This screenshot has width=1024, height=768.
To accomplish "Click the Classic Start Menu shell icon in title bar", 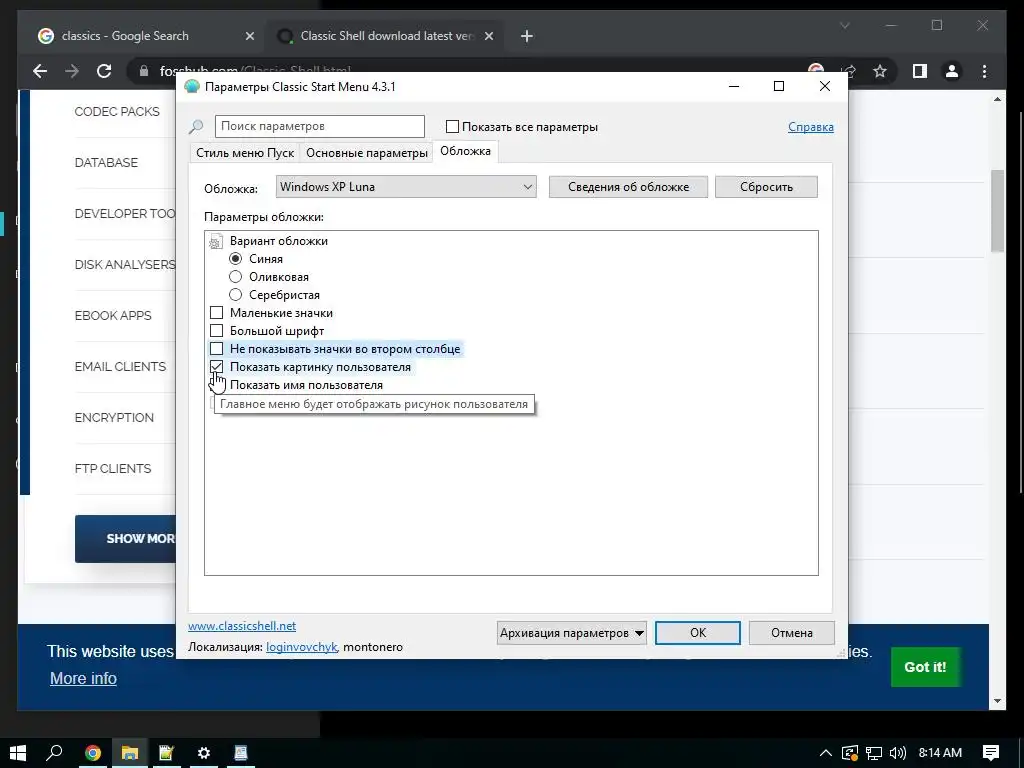I will coord(191,87).
